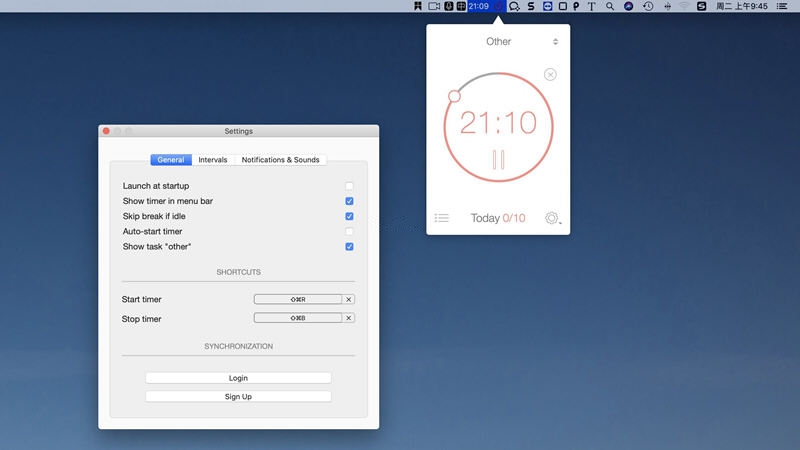Switch to the Intervals tab
Image resolution: width=800 pixels, height=450 pixels.
[213, 160]
